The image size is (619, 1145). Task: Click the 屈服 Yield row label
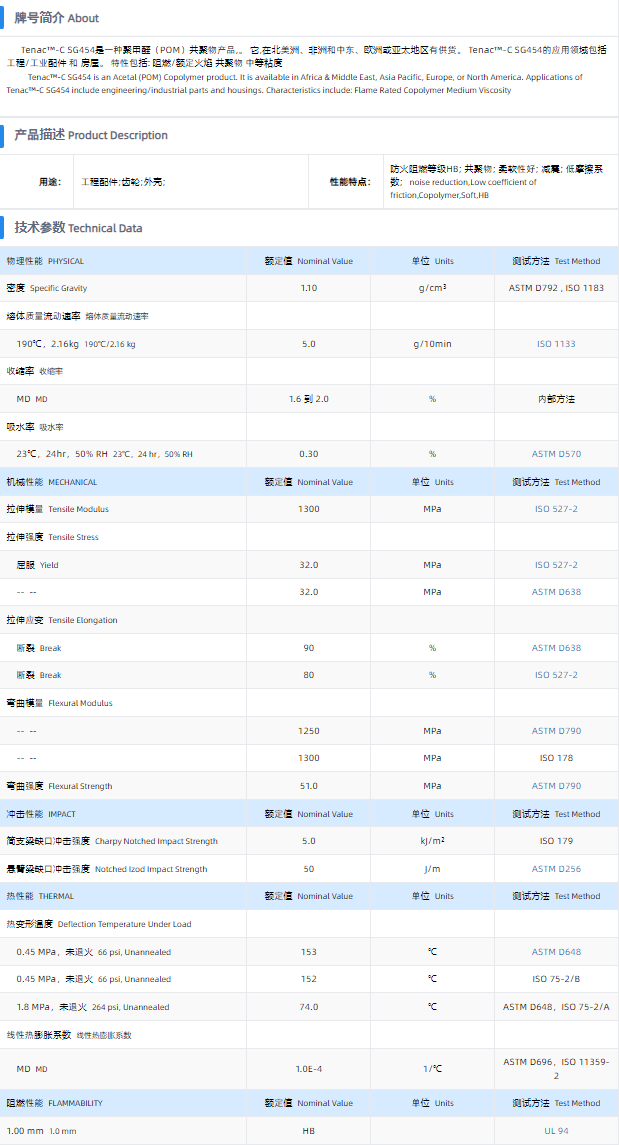(x=37, y=565)
